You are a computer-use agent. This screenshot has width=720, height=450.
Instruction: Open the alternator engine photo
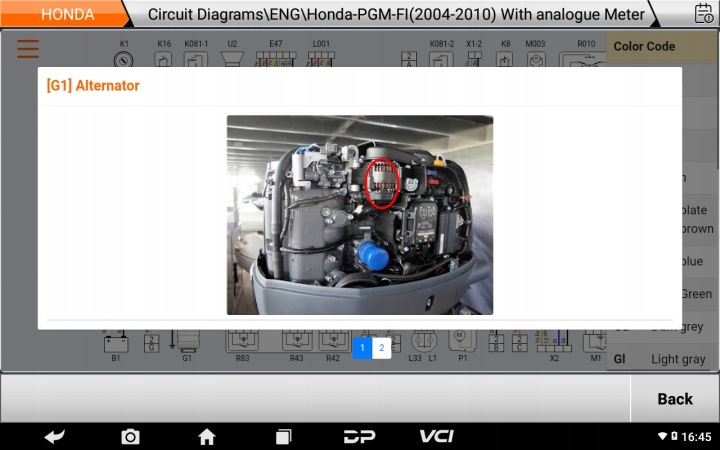[x=360, y=215]
